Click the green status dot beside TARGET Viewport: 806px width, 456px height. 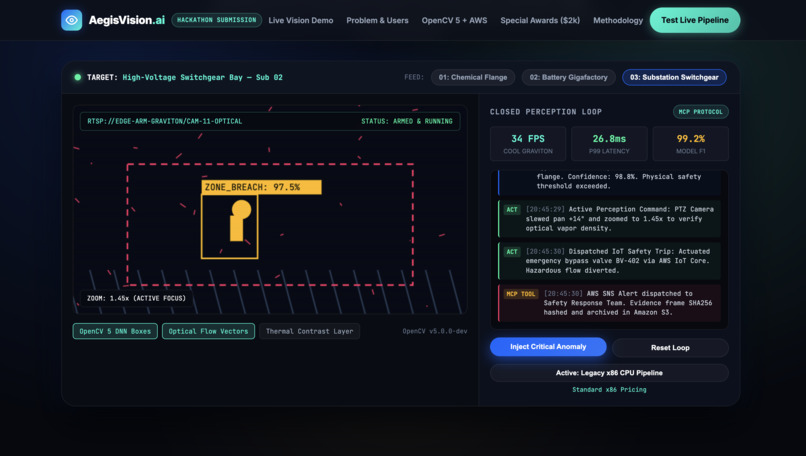[x=78, y=77]
